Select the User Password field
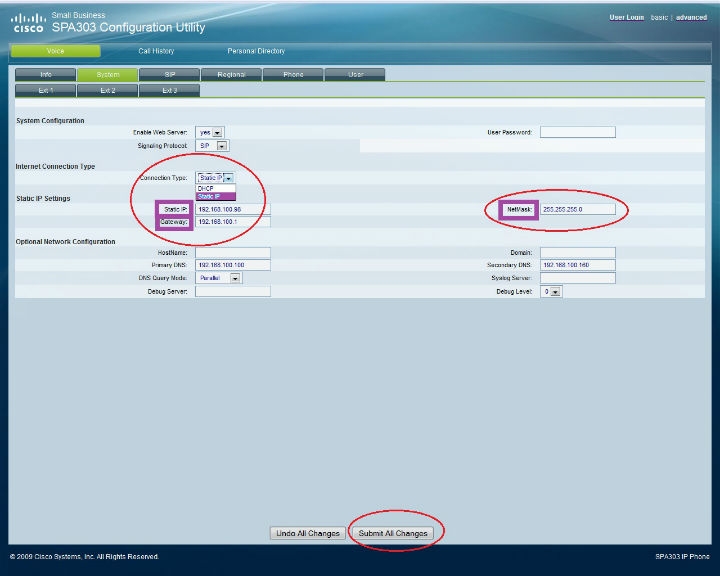The image size is (720, 576). click(577, 132)
